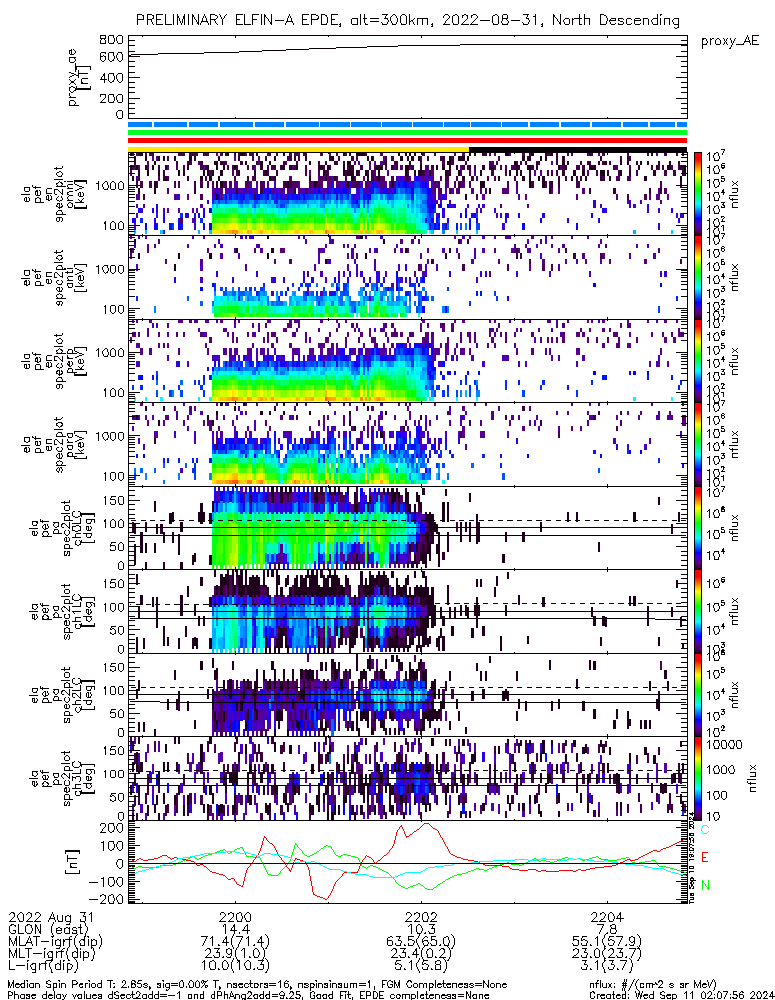Click the omni energy spectrogram panel
This screenshot has height=1000, width=775.
click(x=408, y=194)
